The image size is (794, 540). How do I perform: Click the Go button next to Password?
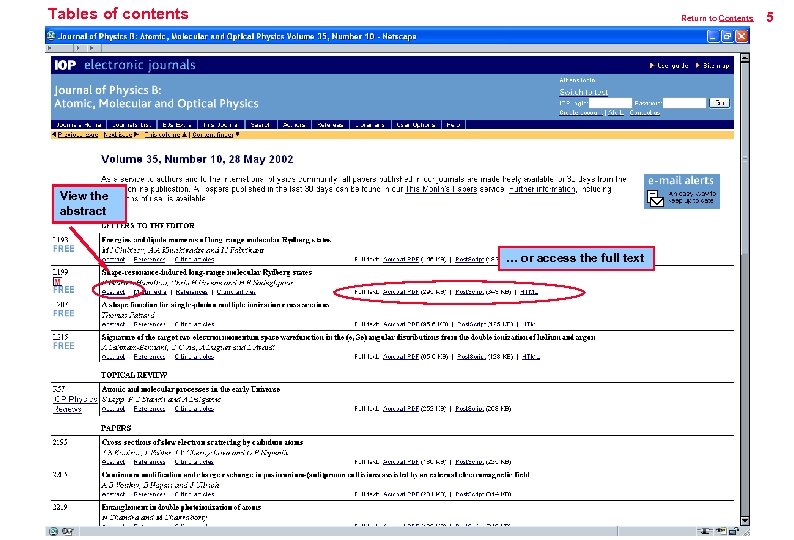click(x=719, y=103)
